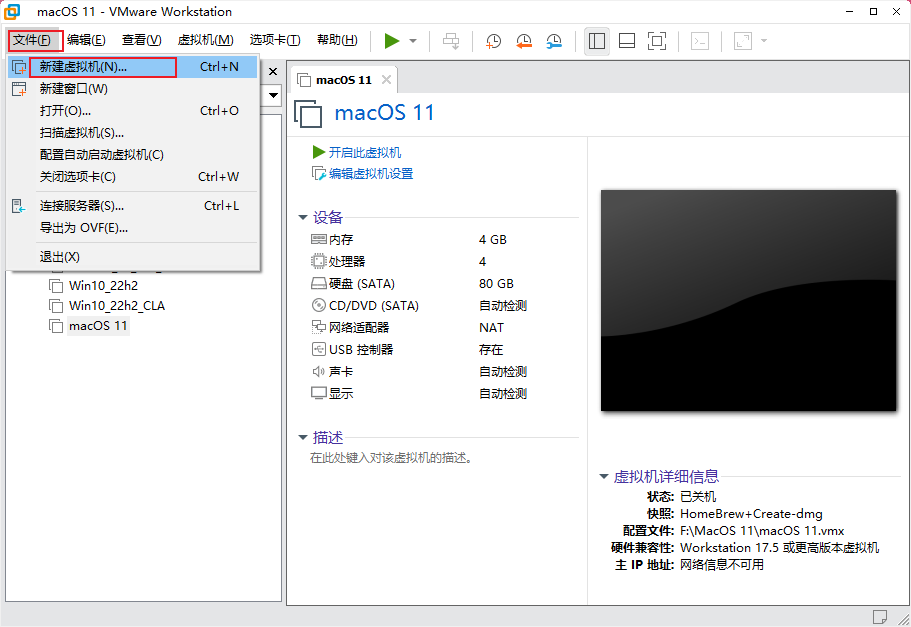
Task: Choose 关闭选项卡(C) menu entry
Action: pyautogui.click(x=134, y=177)
